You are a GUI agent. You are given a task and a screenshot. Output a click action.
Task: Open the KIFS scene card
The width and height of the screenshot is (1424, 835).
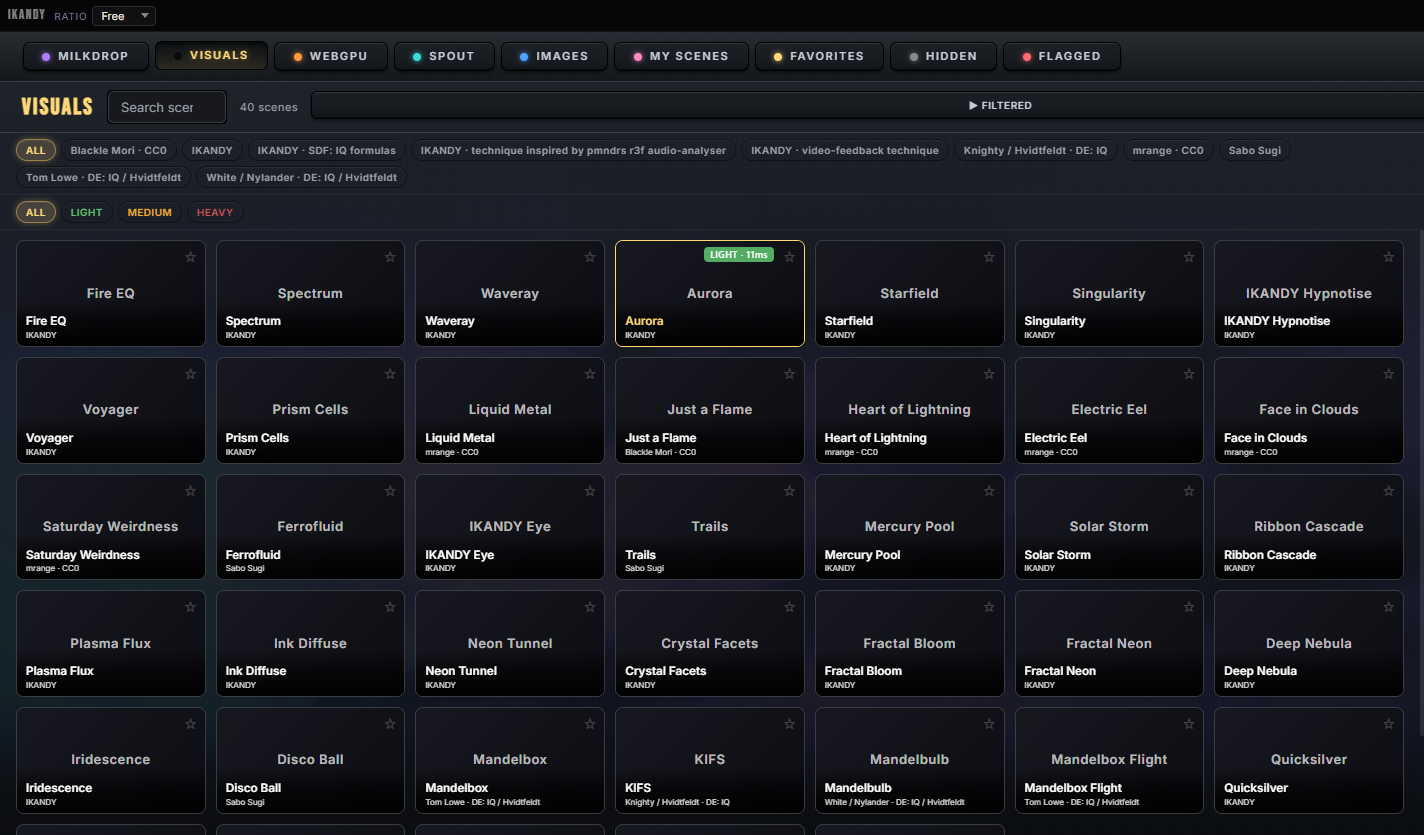710,760
